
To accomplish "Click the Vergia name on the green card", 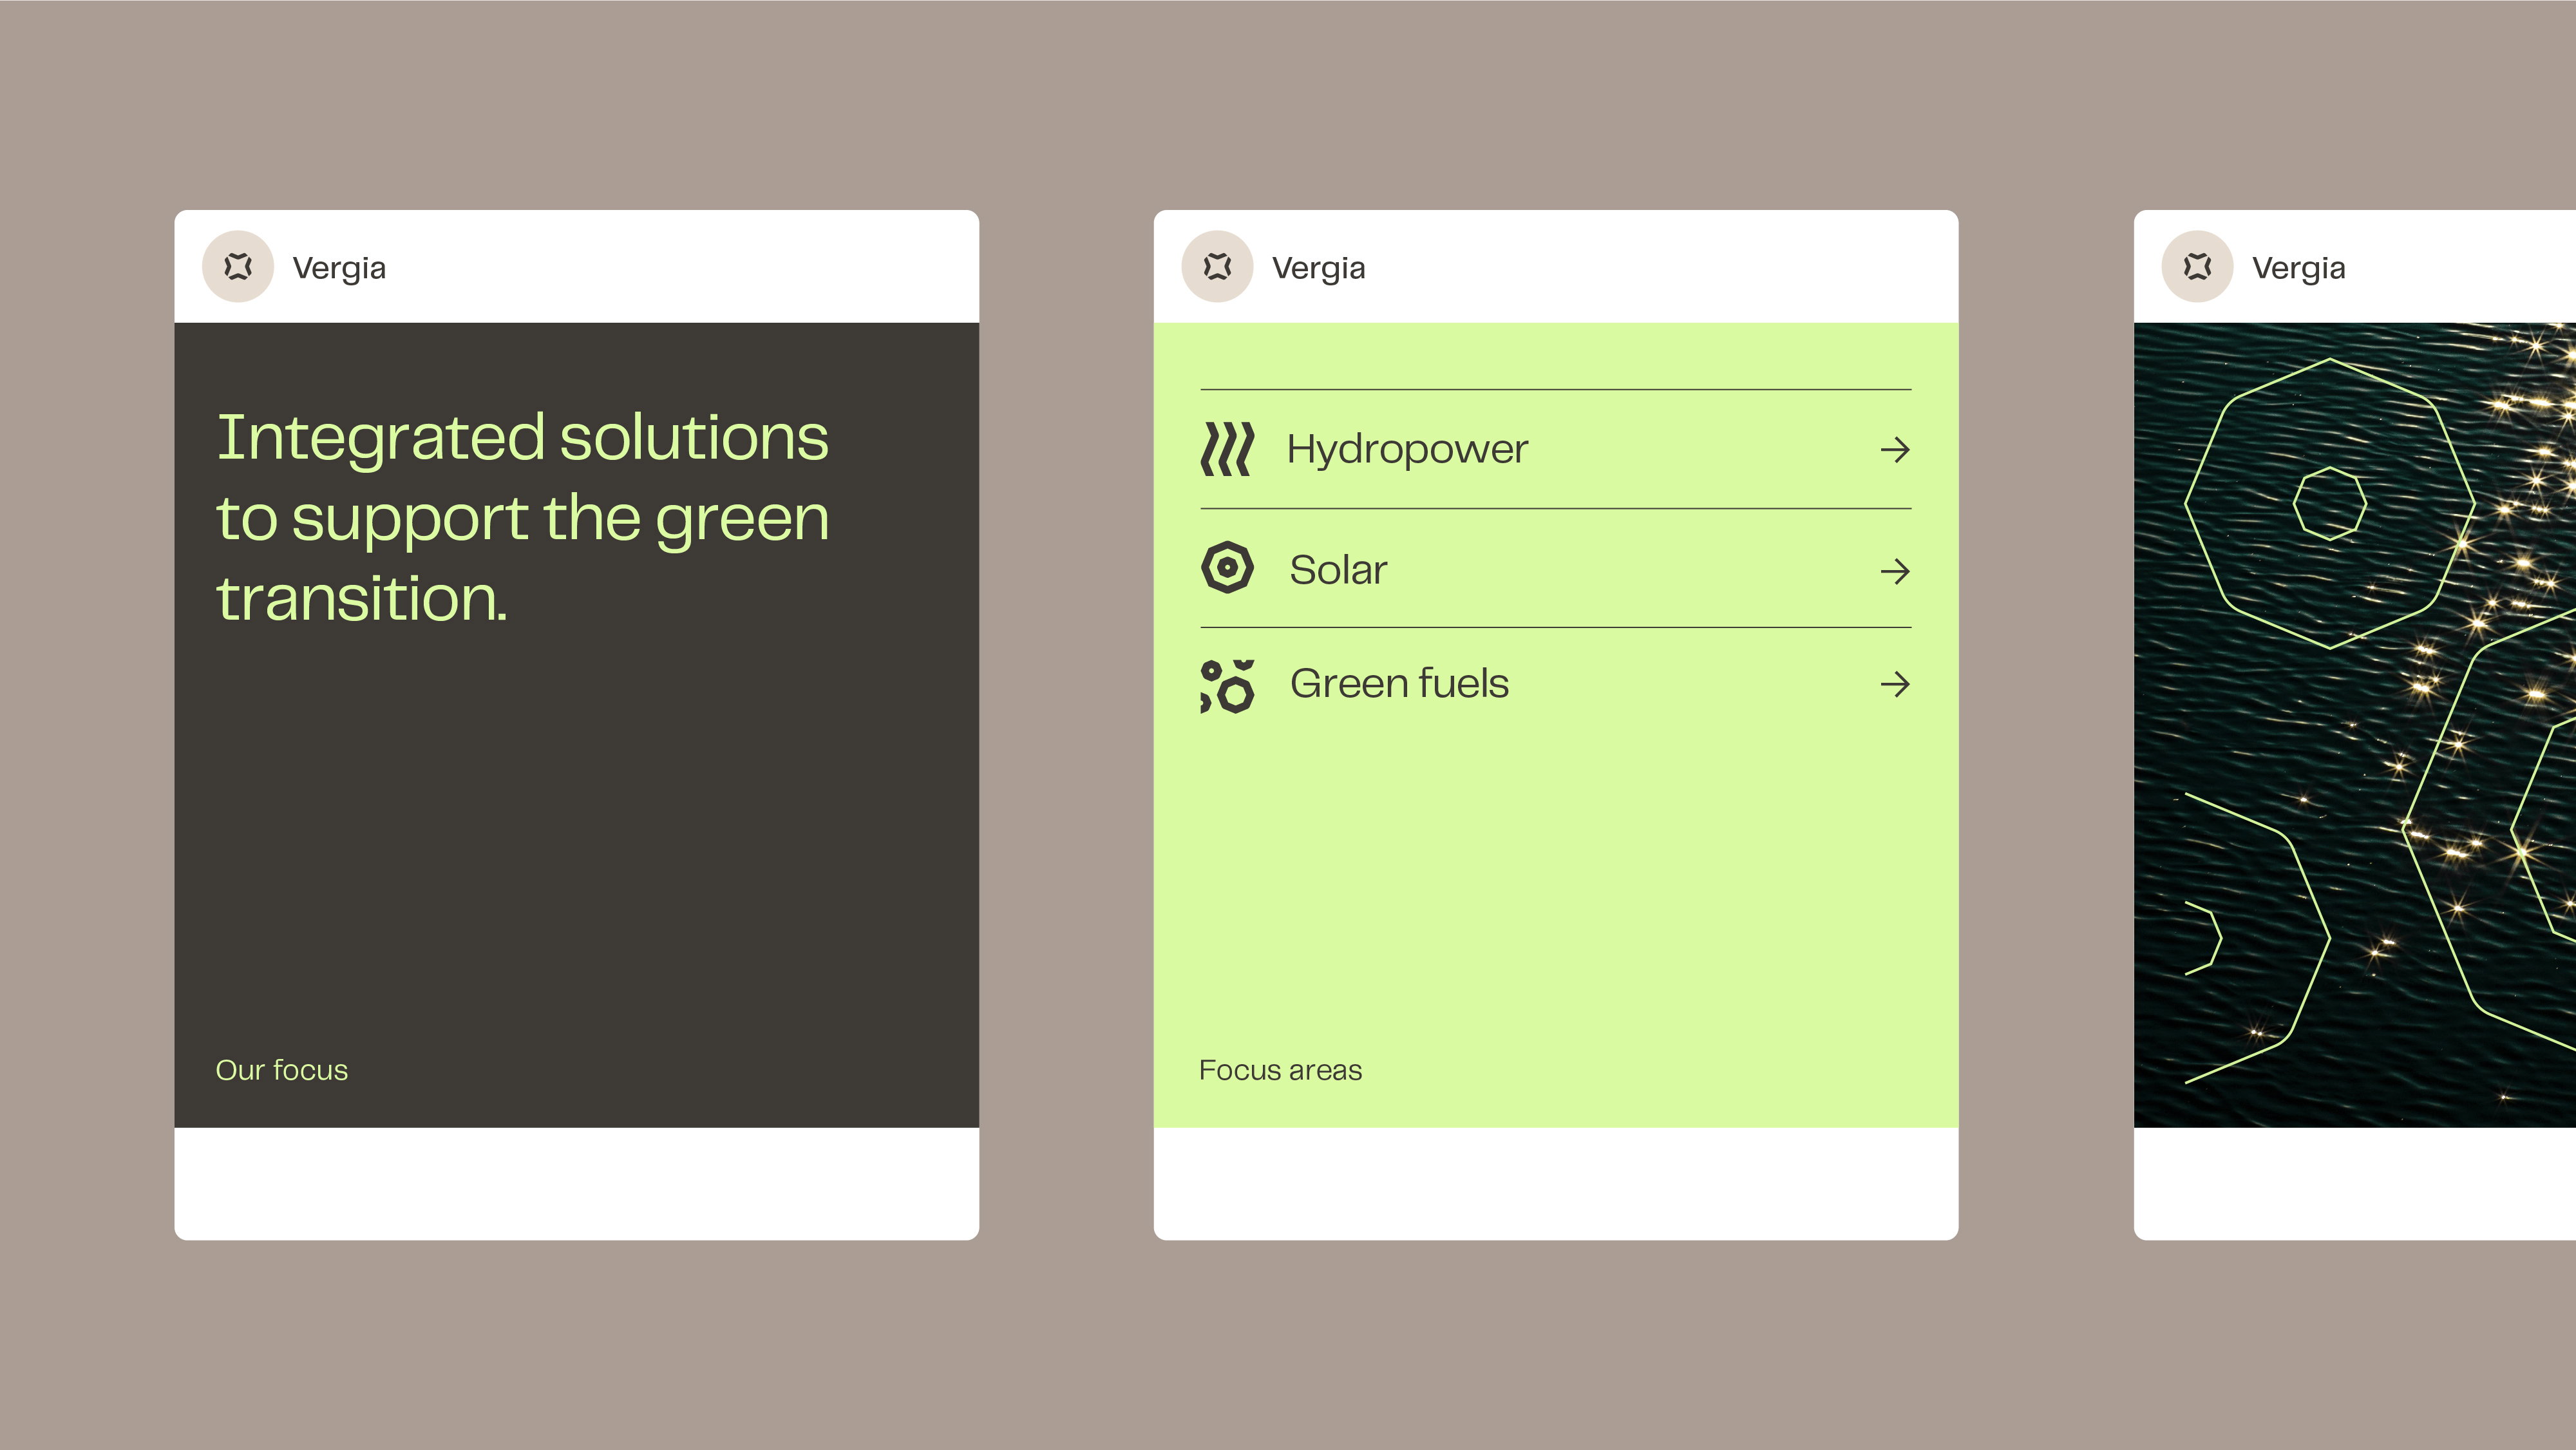I will tap(1318, 268).
